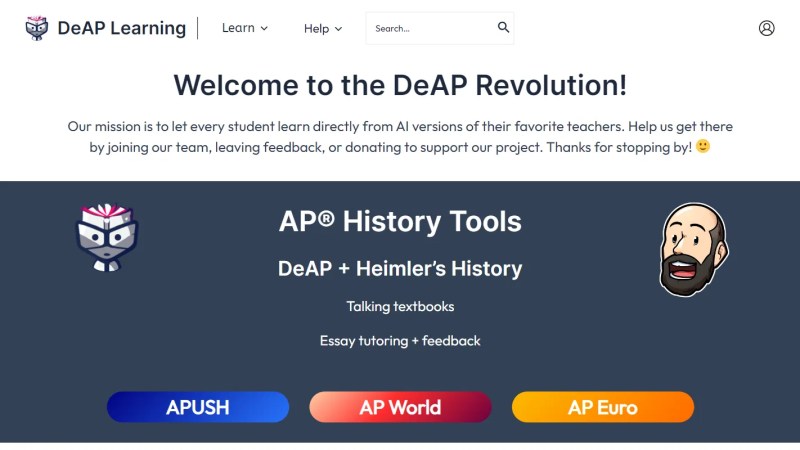Image resolution: width=800 pixels, height=450 pixels.
Task: Click the 'Talking textbooks' text
Action: coord(400,306)
